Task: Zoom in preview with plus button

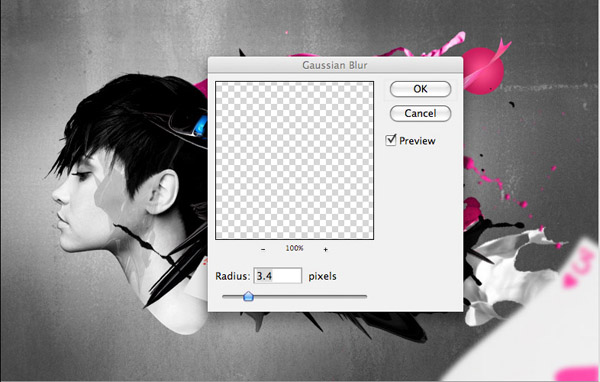Action: (x=325, y=249)
